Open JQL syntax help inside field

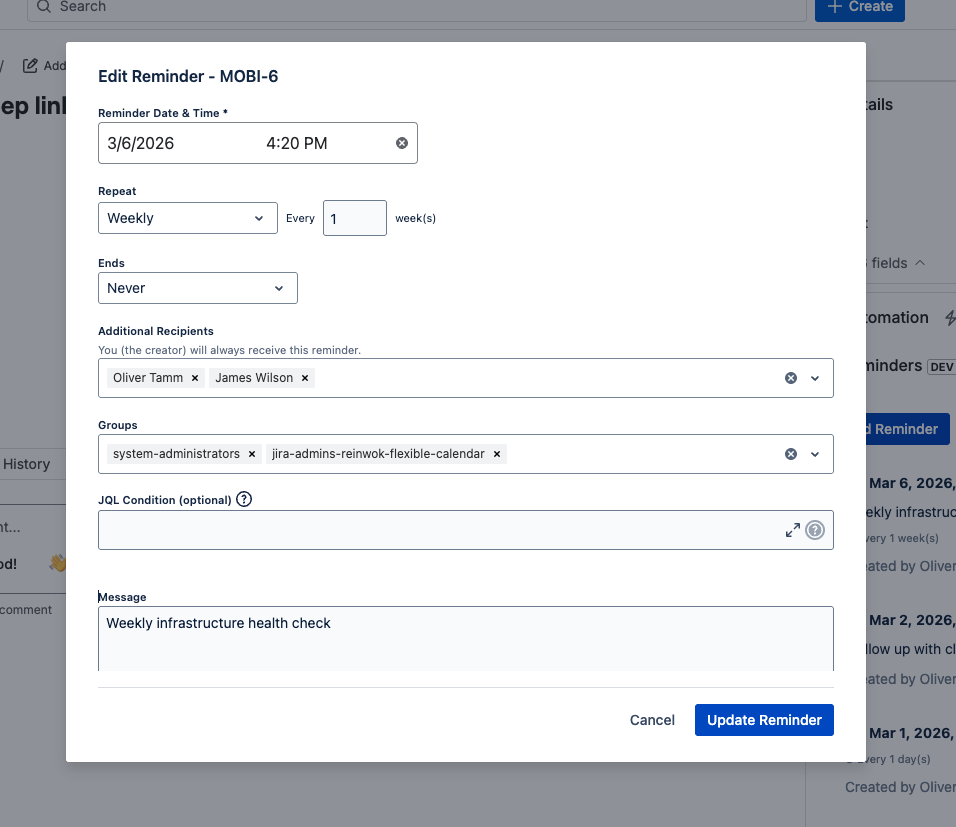[x=815, y=530]
